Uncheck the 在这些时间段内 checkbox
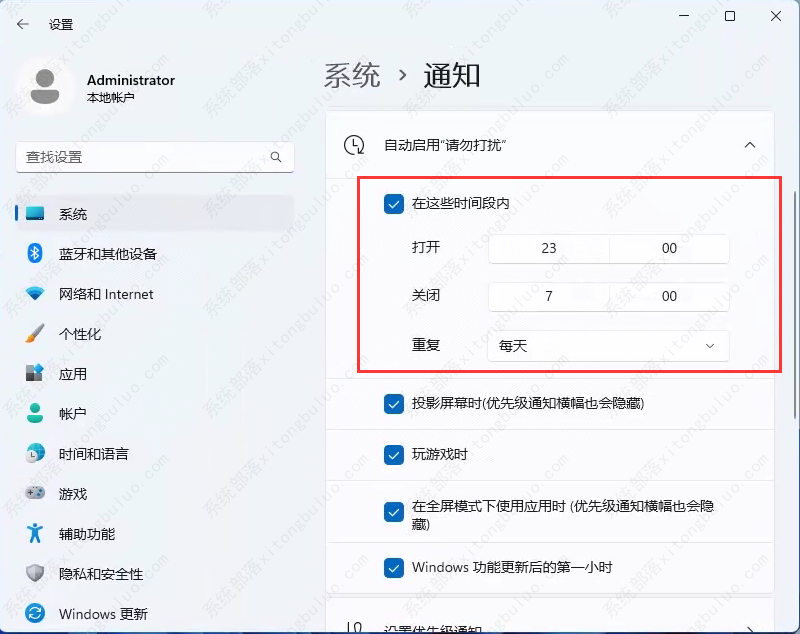This screenshot has width=800, height=634. (394, 204)
